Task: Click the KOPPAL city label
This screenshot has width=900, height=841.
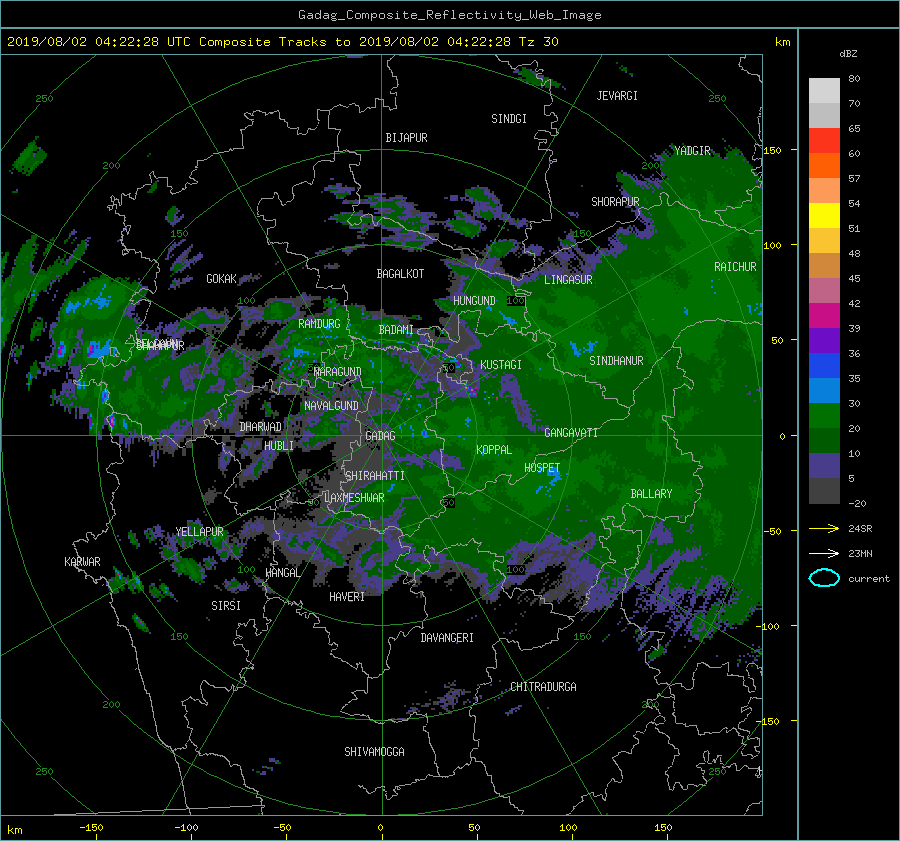Action: [x=494, y=450]
